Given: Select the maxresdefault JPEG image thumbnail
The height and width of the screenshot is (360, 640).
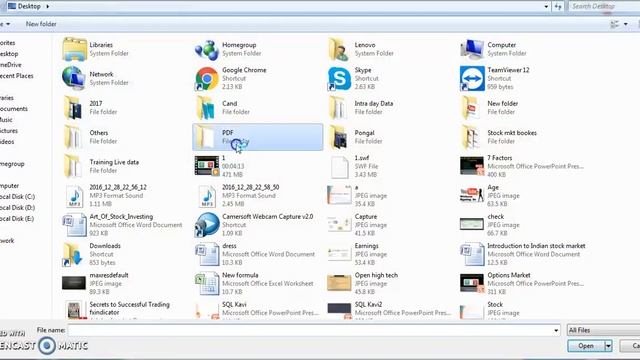Looking at the screenshot, I should pos(74,283).
